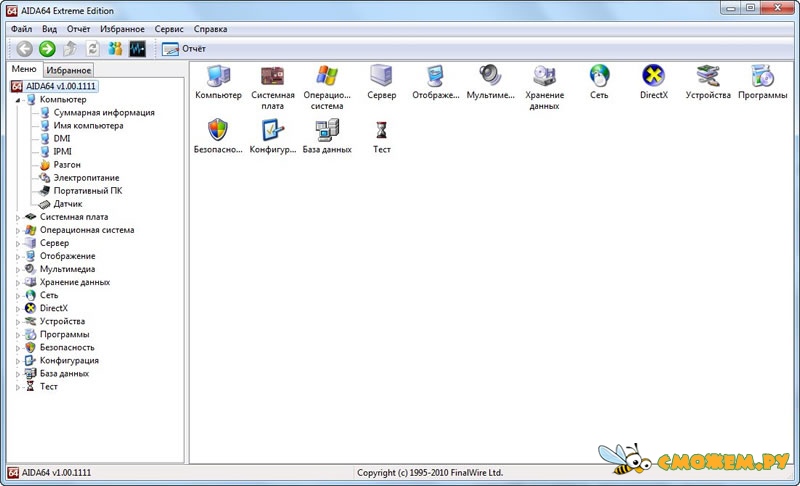
Task: Switch to the Меню tab
Action: tap(24, 69)
